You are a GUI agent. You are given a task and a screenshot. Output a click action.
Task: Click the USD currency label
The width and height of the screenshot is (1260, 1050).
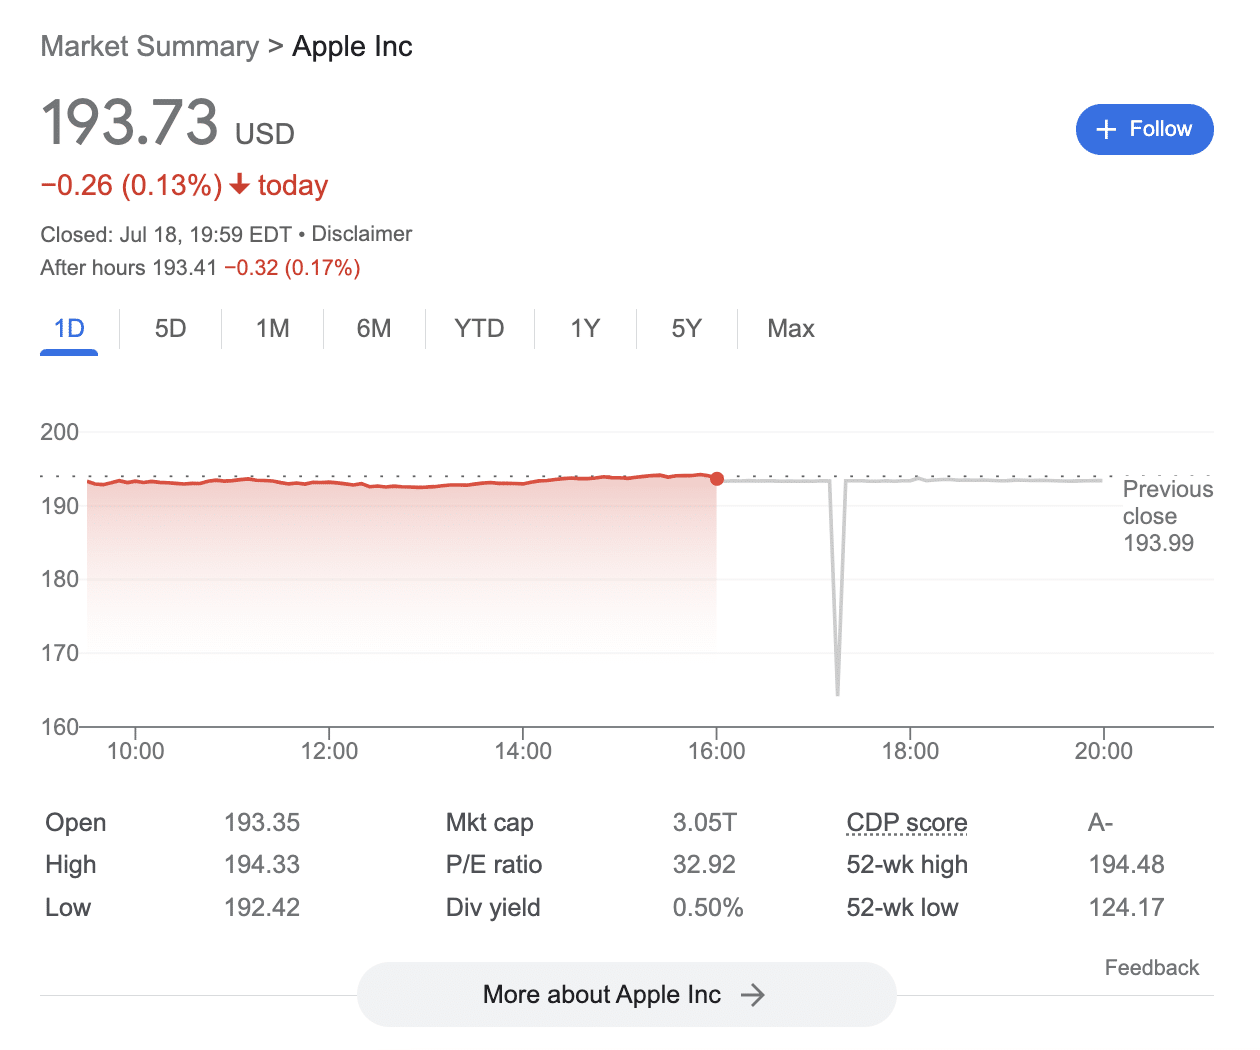point(265,134)
